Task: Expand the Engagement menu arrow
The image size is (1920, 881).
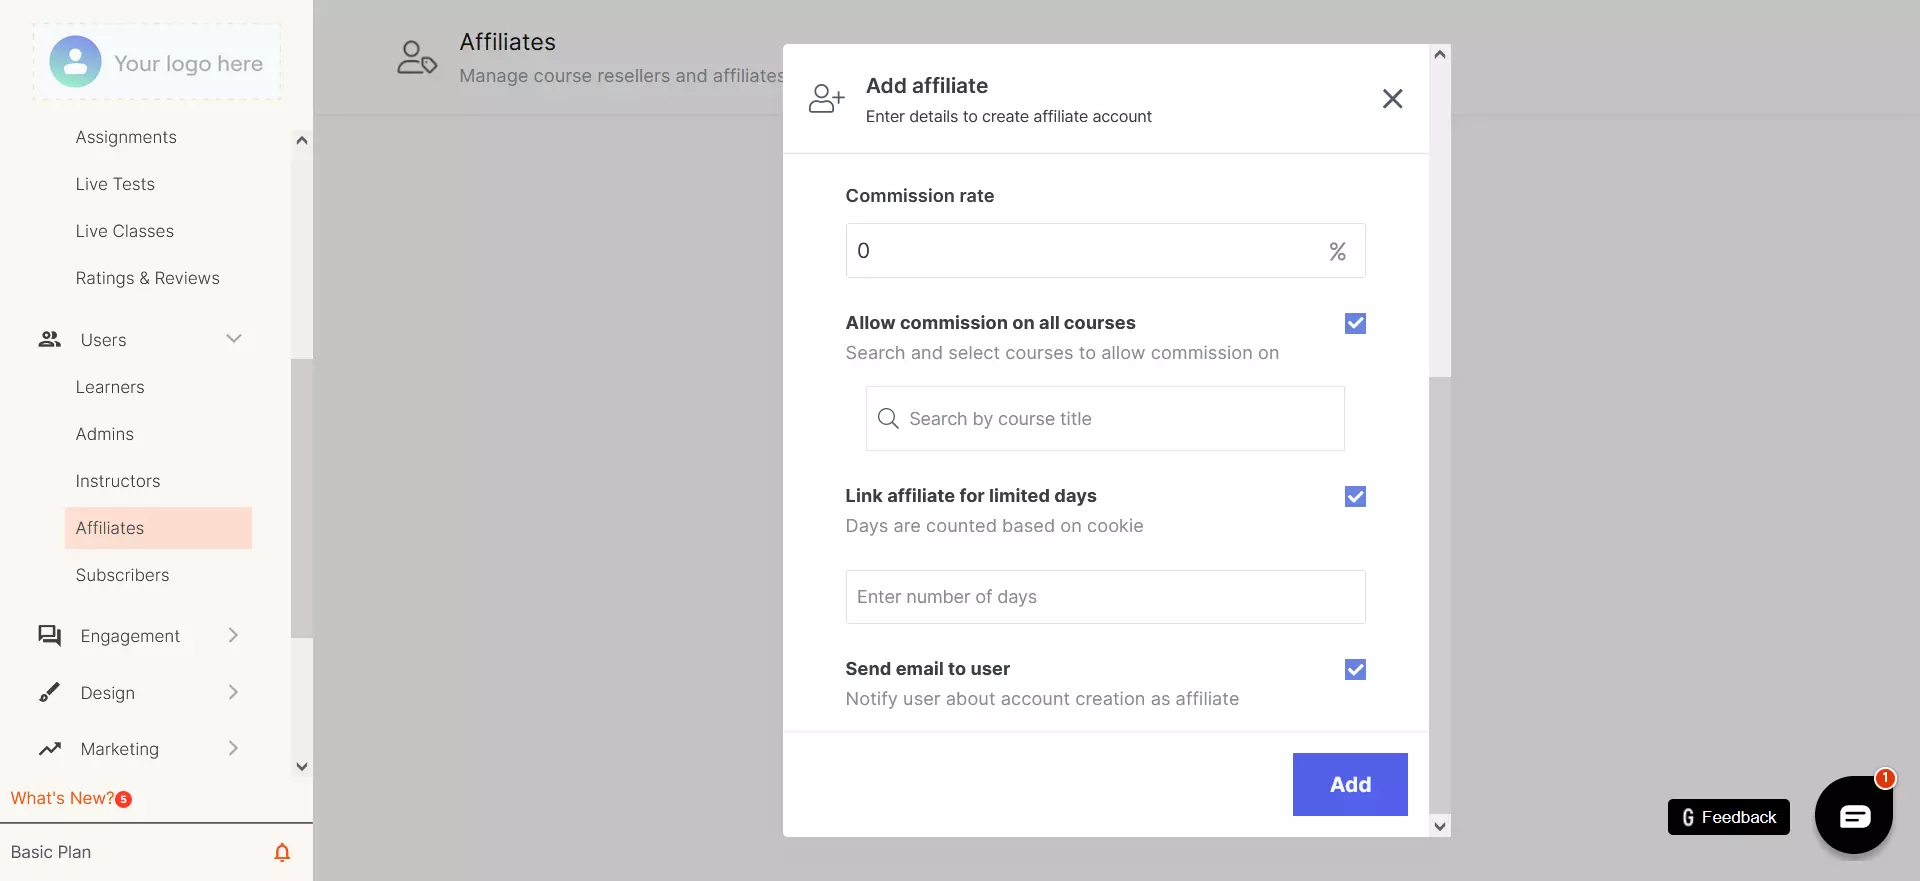Action: (233, 636)
